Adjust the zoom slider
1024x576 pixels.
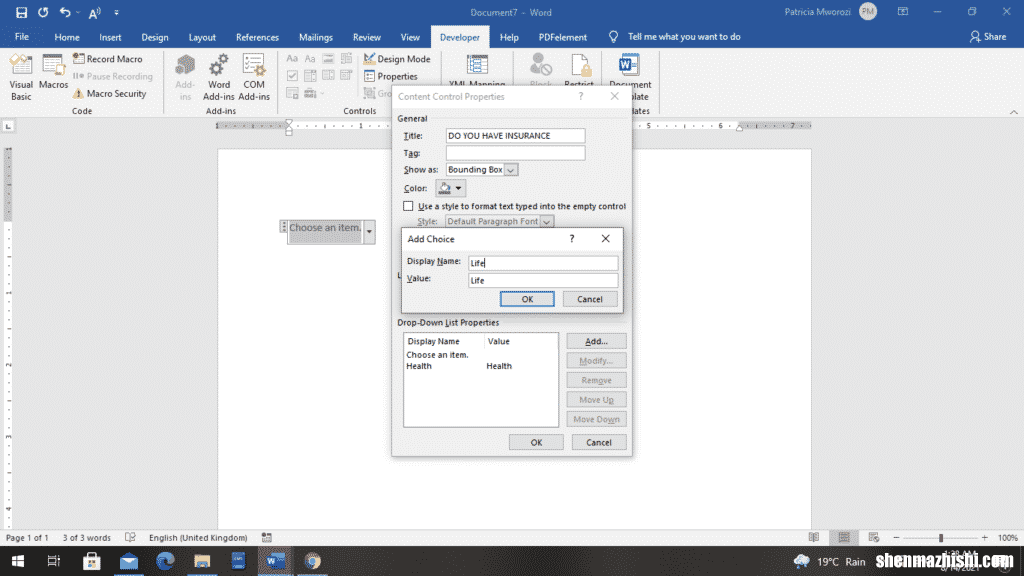tap(941, 537)
